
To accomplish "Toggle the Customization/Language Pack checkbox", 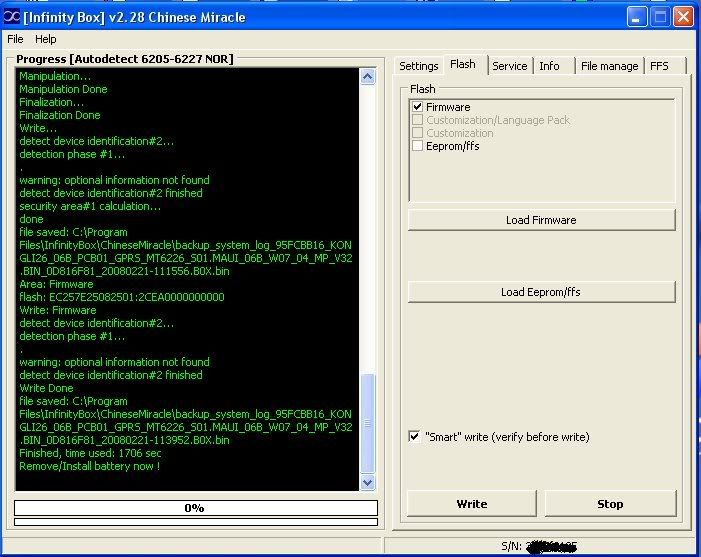I will (x=418, y=120).
